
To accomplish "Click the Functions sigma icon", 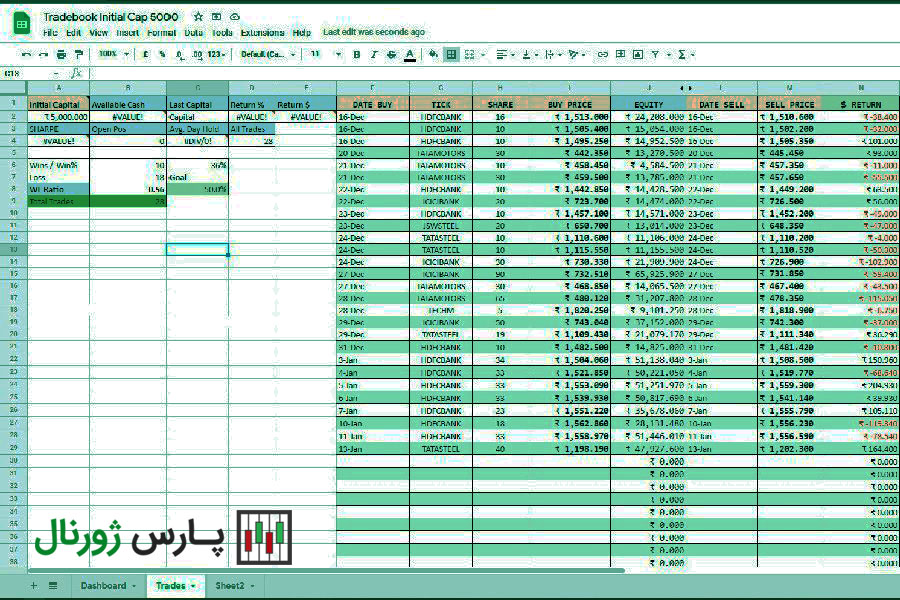I will point(682,55).
